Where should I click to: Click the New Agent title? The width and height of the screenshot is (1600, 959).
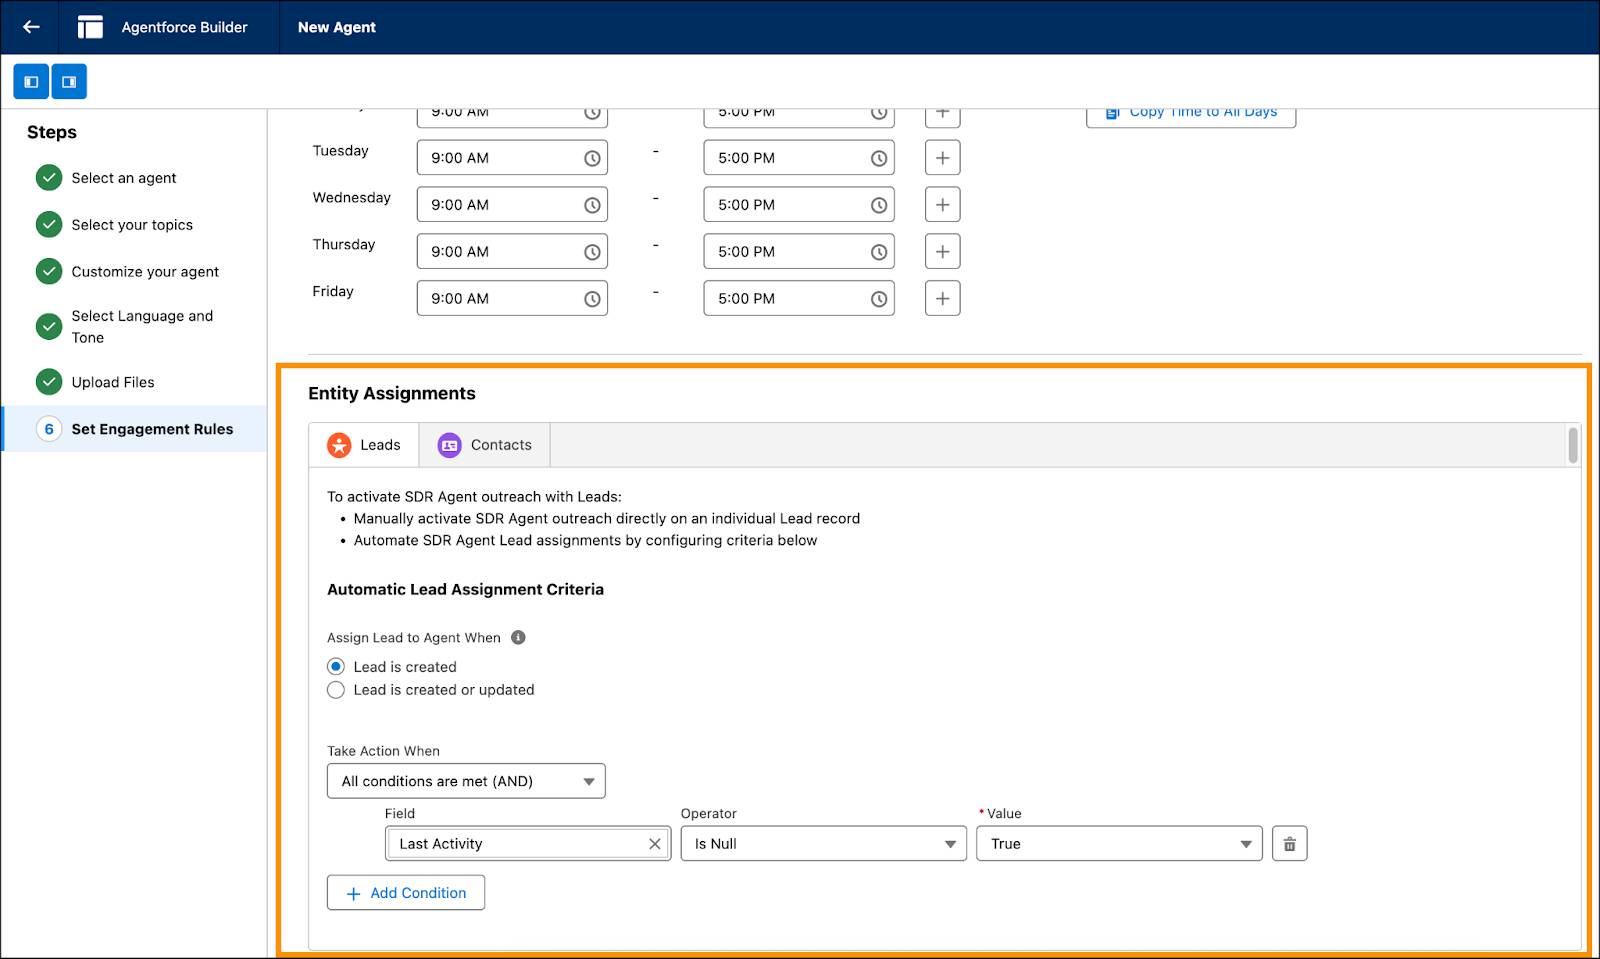[x=337, y=27]
